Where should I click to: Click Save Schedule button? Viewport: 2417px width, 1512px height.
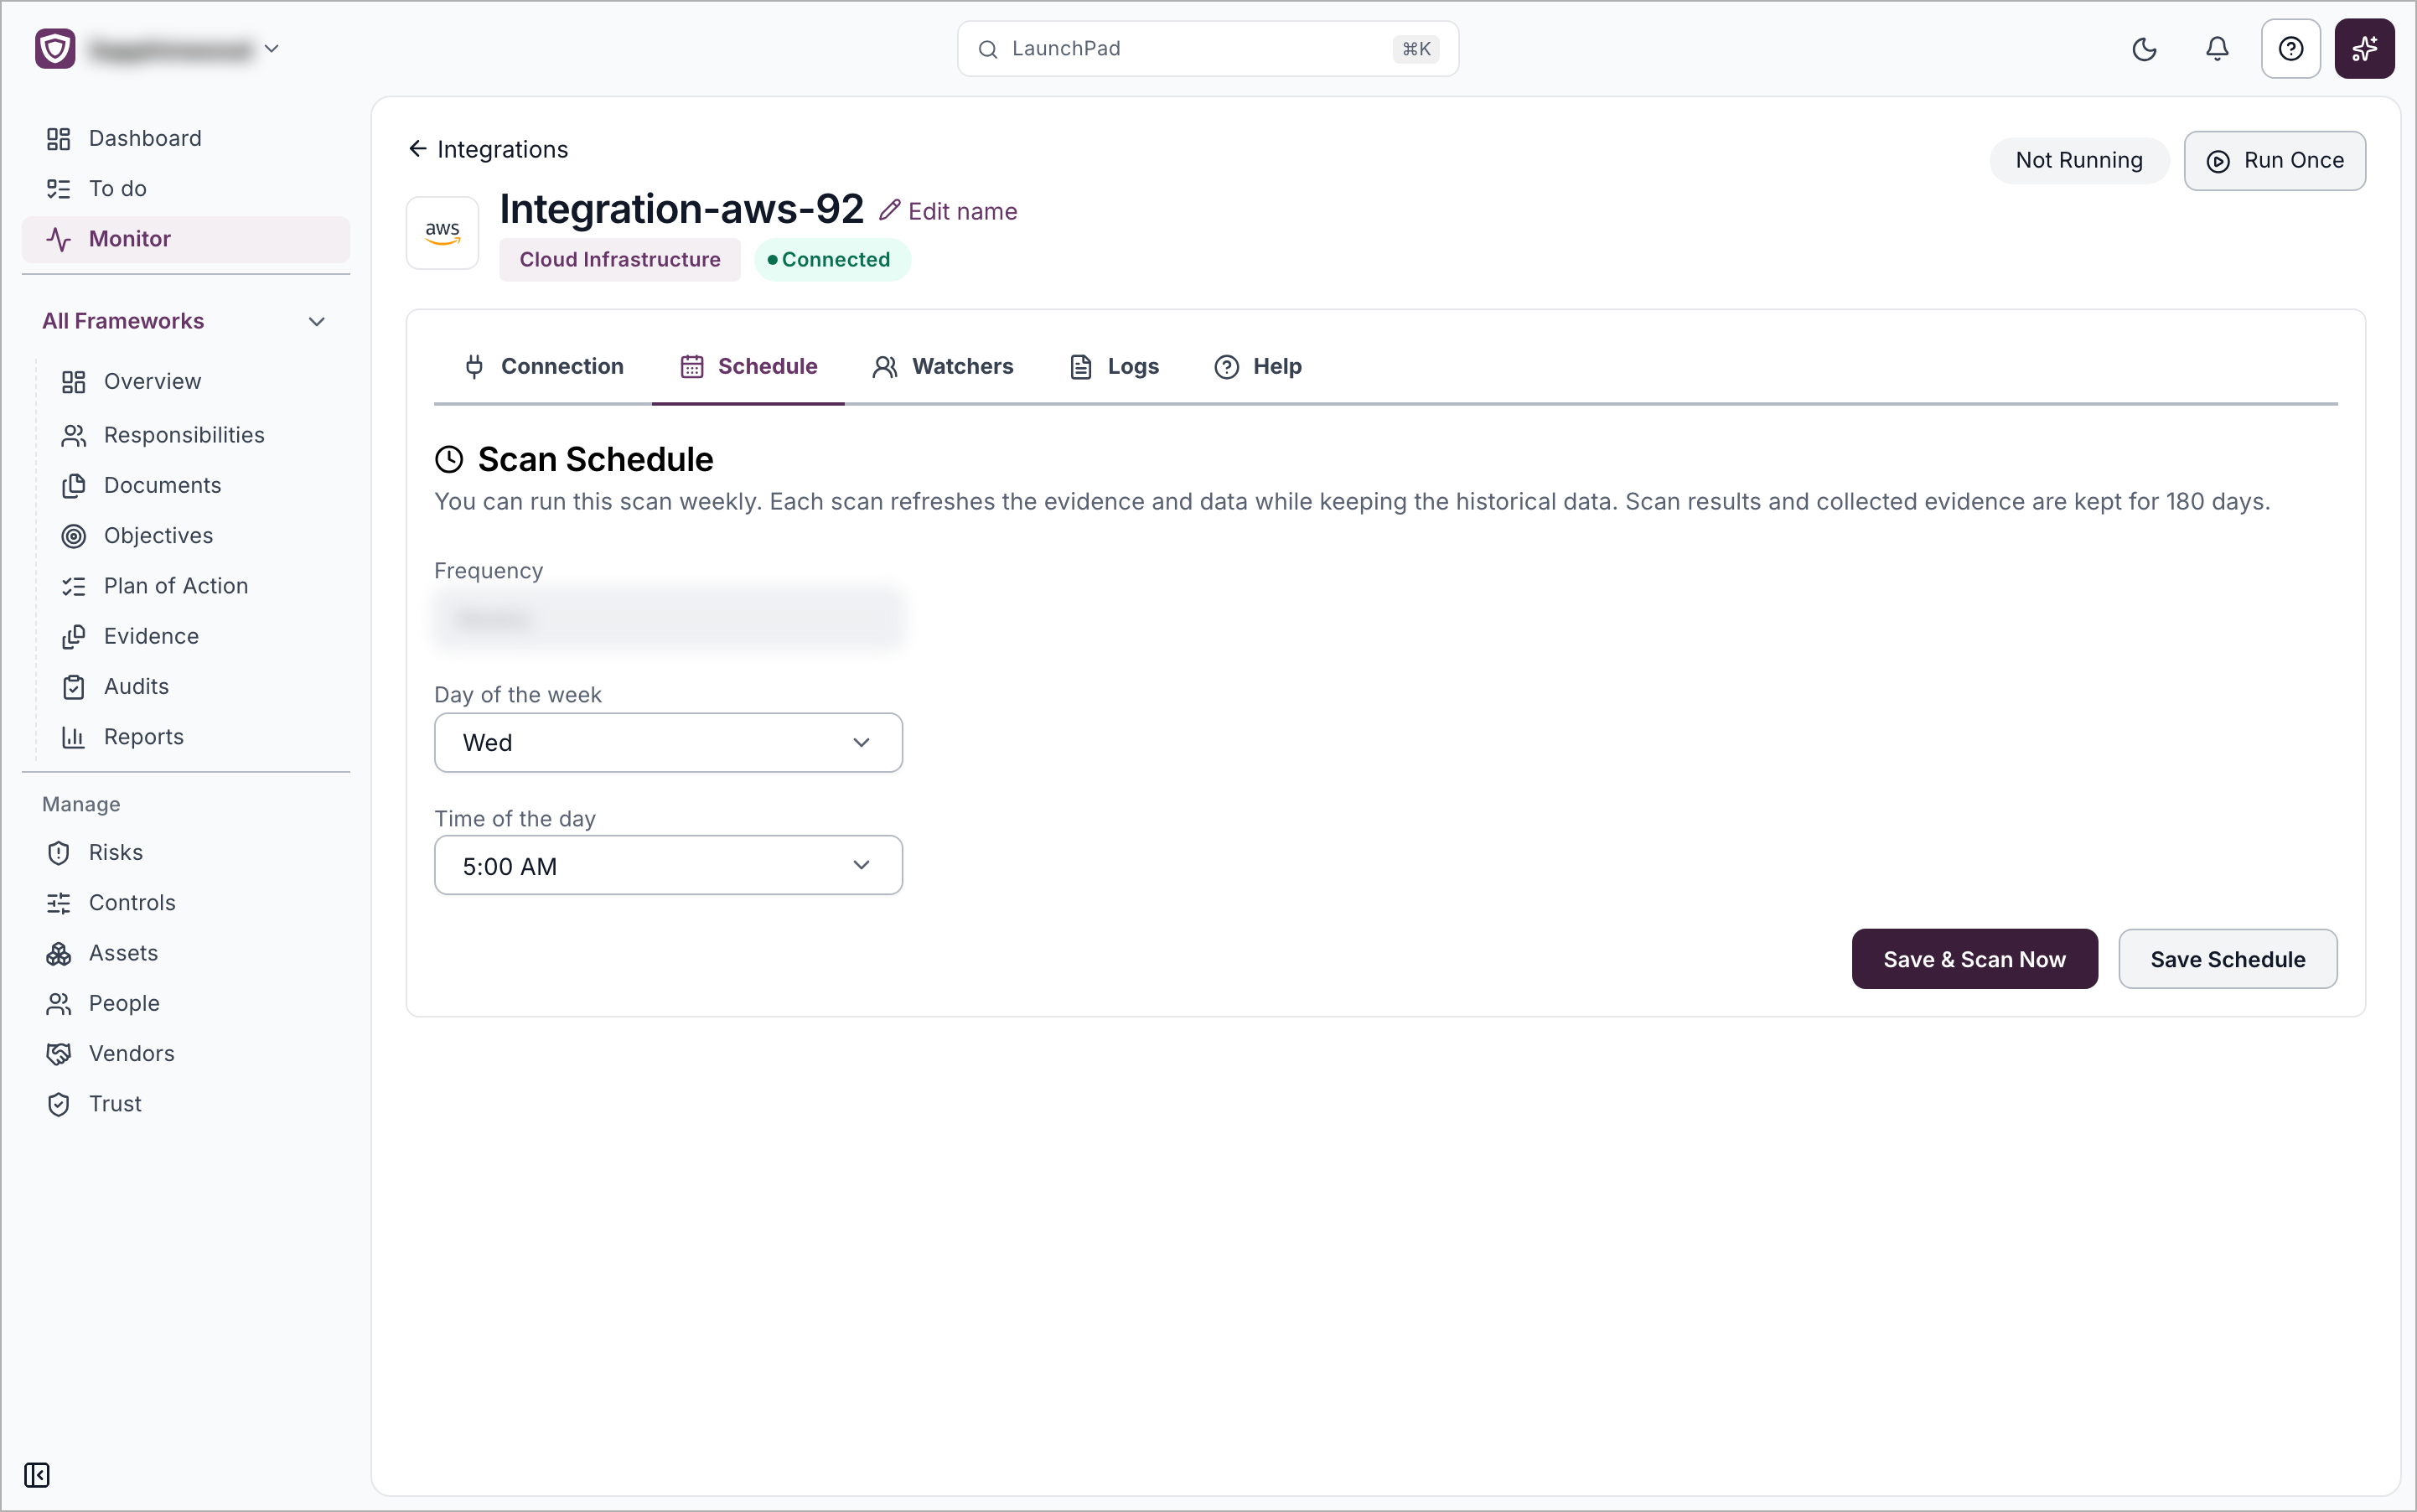pos(2227,958)
